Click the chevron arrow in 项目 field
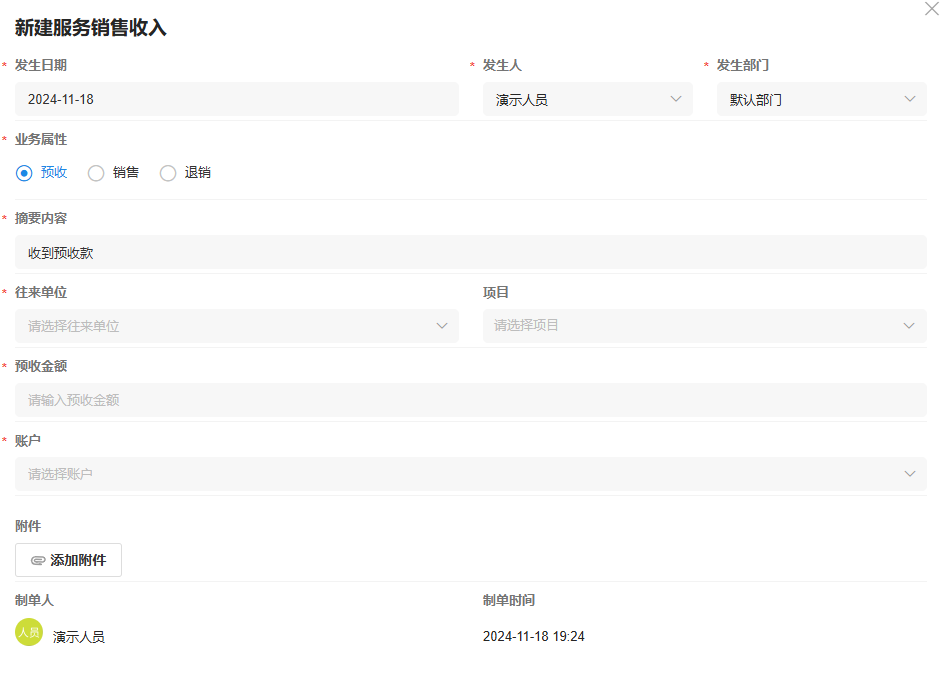This screenshot has height=688, width=943. (x=909, y=326)
